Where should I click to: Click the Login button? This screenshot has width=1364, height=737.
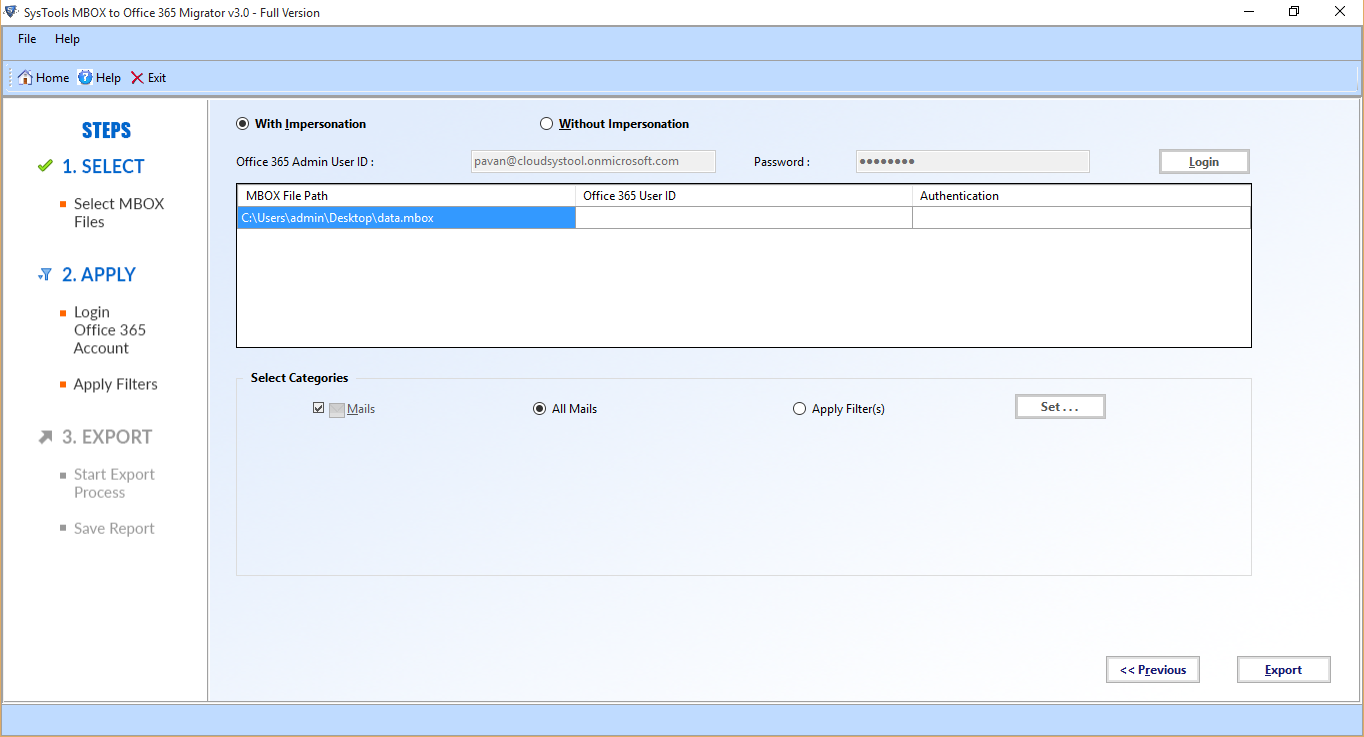coord(1204,162)
